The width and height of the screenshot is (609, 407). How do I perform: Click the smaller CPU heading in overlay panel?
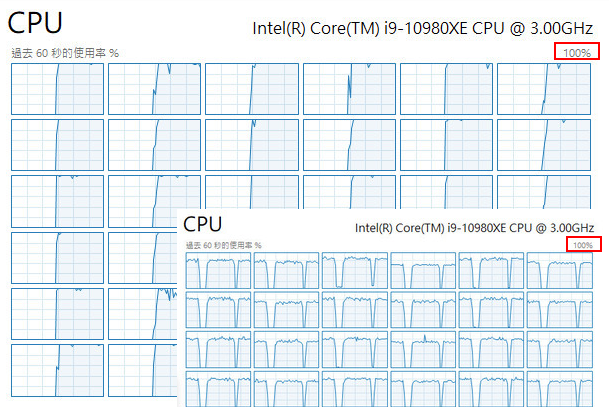point(202,224)
